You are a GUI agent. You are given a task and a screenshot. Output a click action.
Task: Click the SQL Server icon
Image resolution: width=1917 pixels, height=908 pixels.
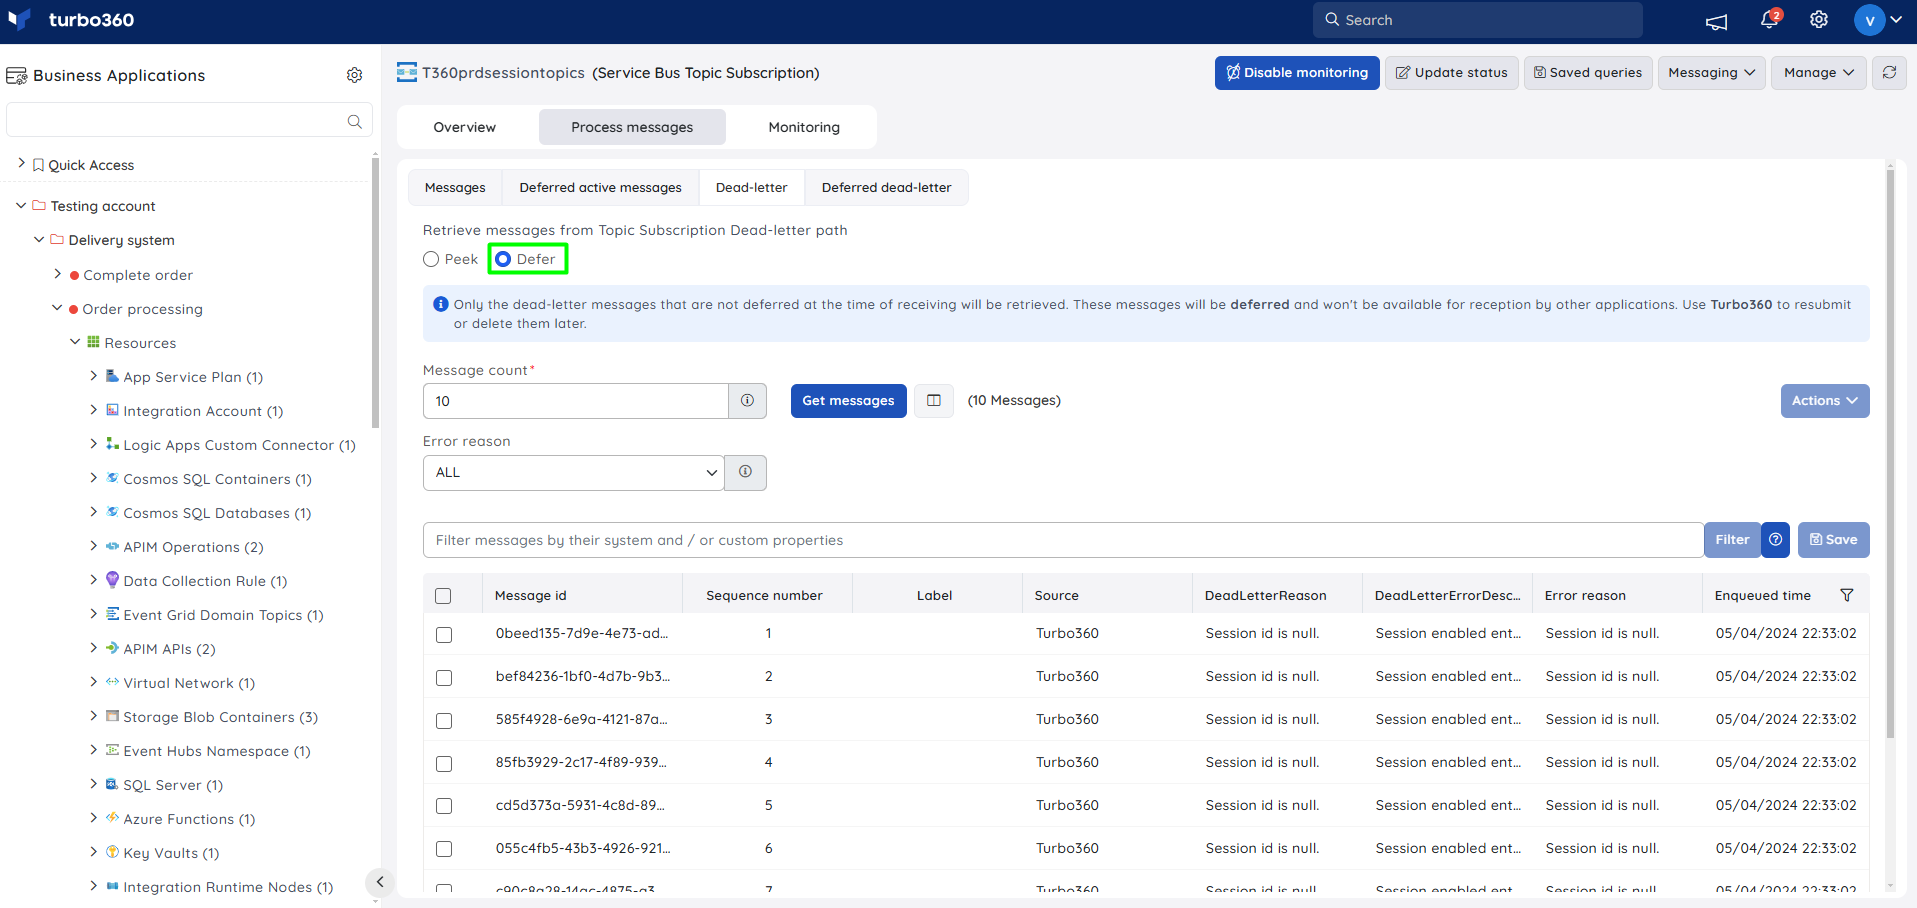112,784
